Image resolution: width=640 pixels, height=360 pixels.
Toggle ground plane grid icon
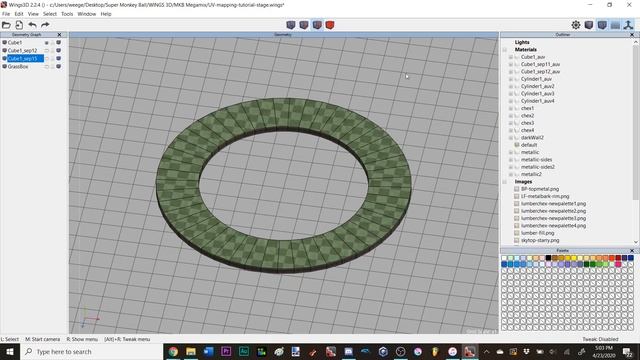615,25
